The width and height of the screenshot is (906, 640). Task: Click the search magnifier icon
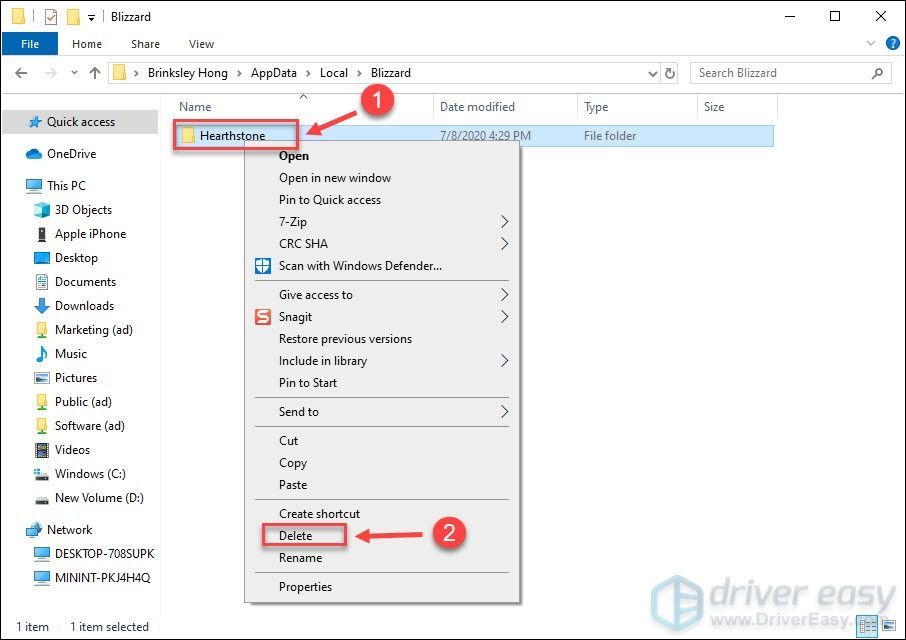(x=877, y=73)
